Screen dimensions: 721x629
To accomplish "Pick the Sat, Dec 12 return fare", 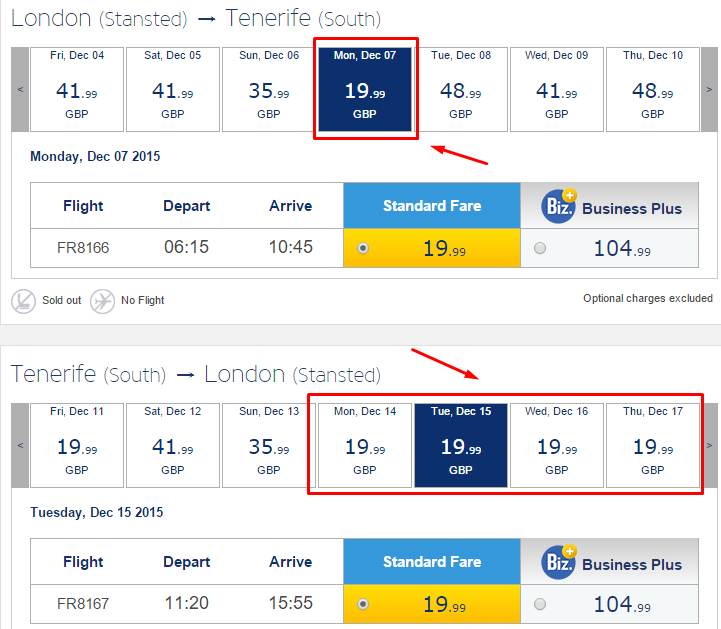I will point(173,445).
